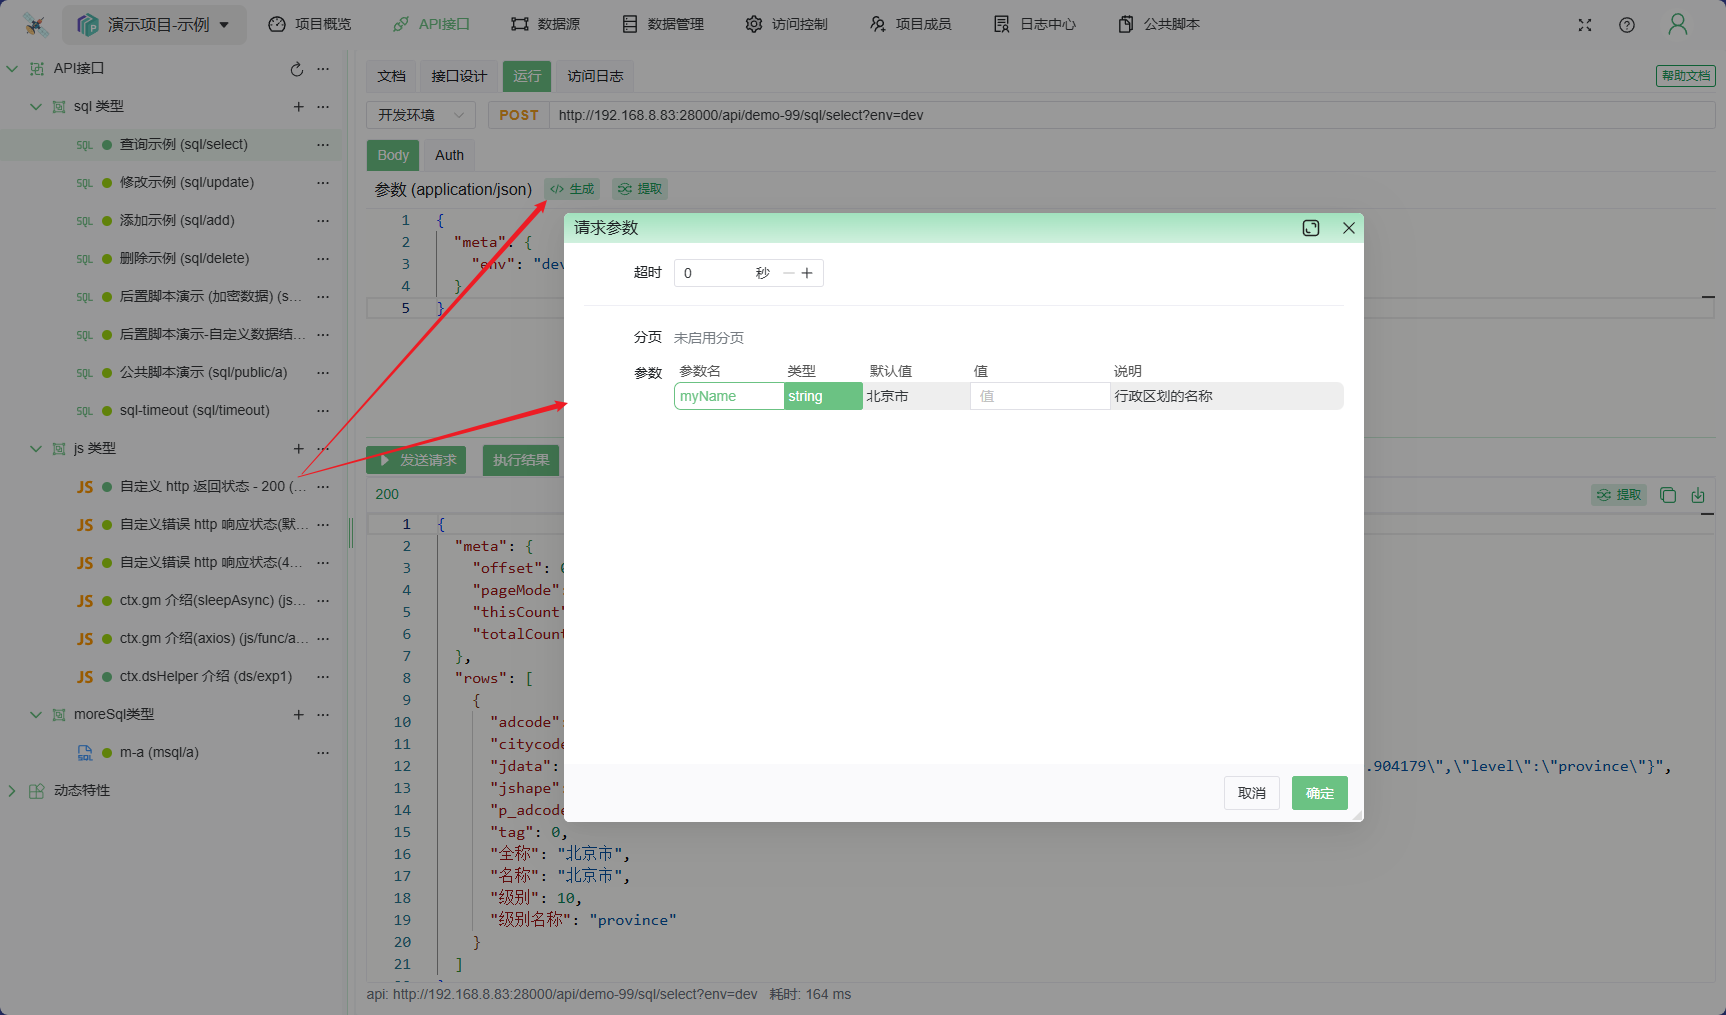1726x1015 pixels.
Task: Copy the execution result with copy icon
Action: pyautogui.click(x=1668, y=495)
